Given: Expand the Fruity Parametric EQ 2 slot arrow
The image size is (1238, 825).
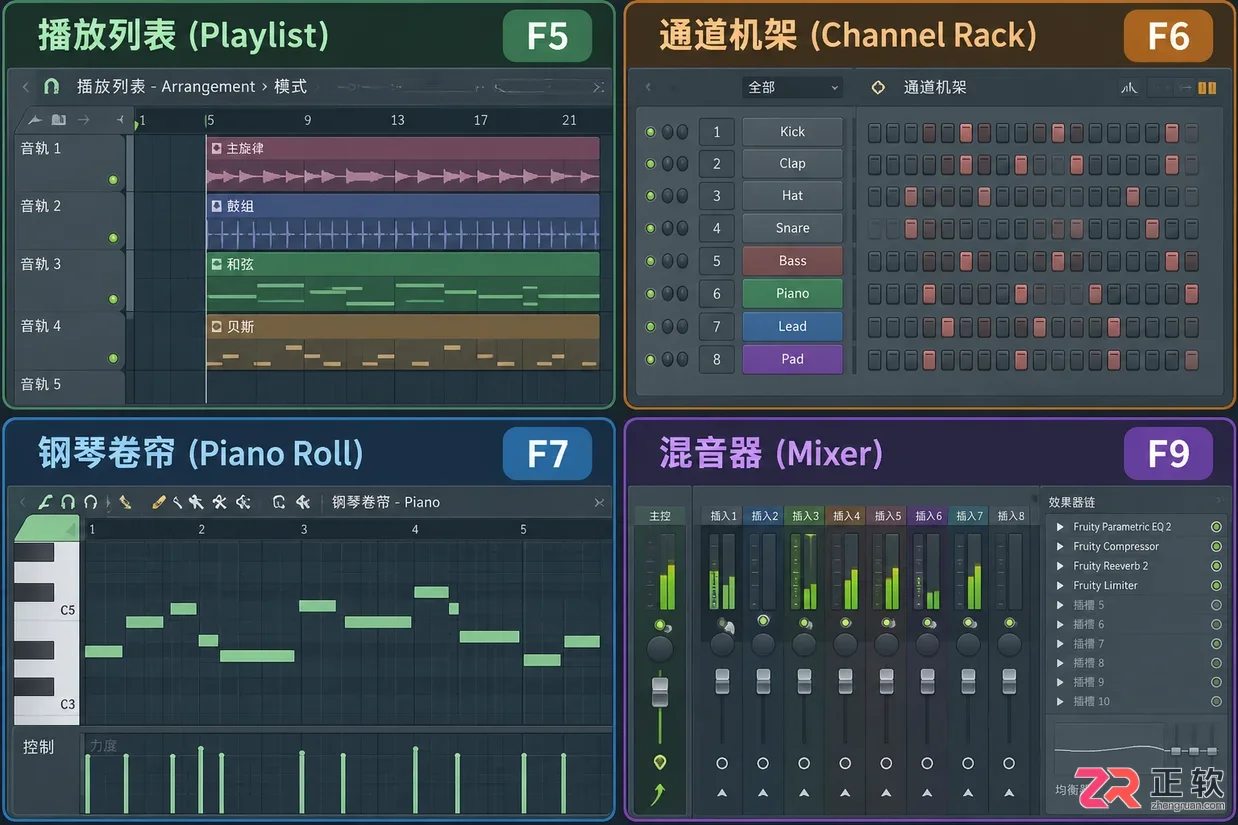Looking at the screenshot, I should 1060,527.
